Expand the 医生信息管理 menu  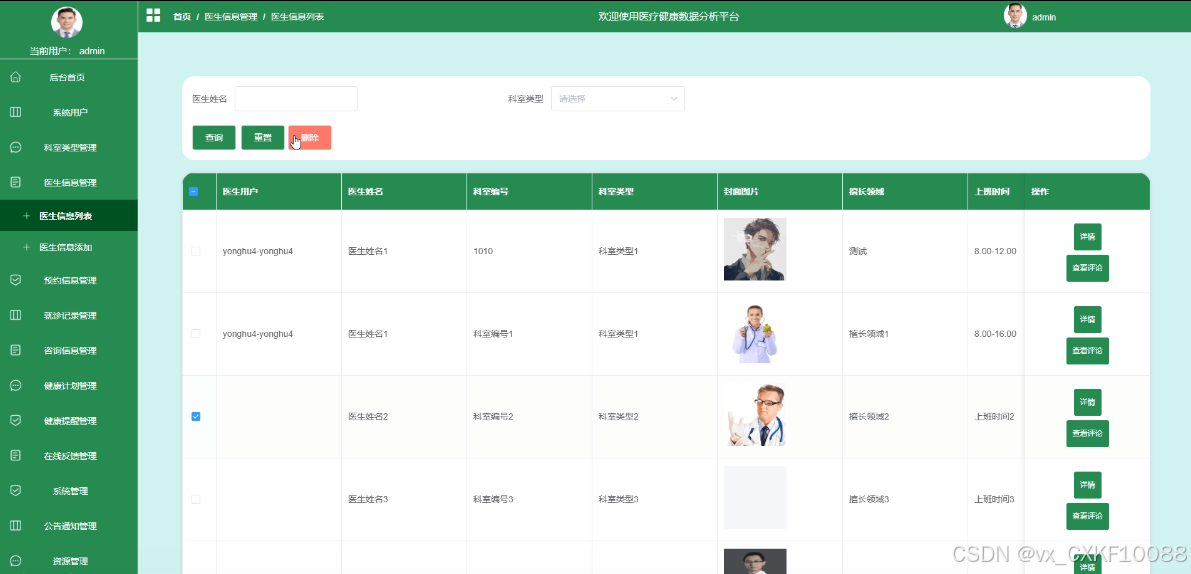[69, 182]
